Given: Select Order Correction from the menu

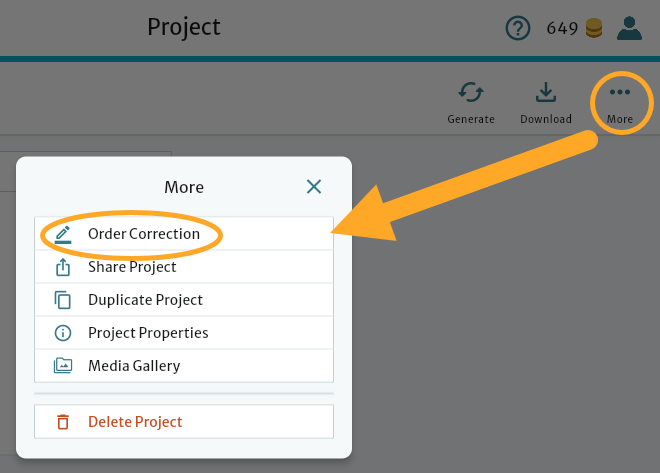Looking at the screenshot, I should click(x=144, y=234).
